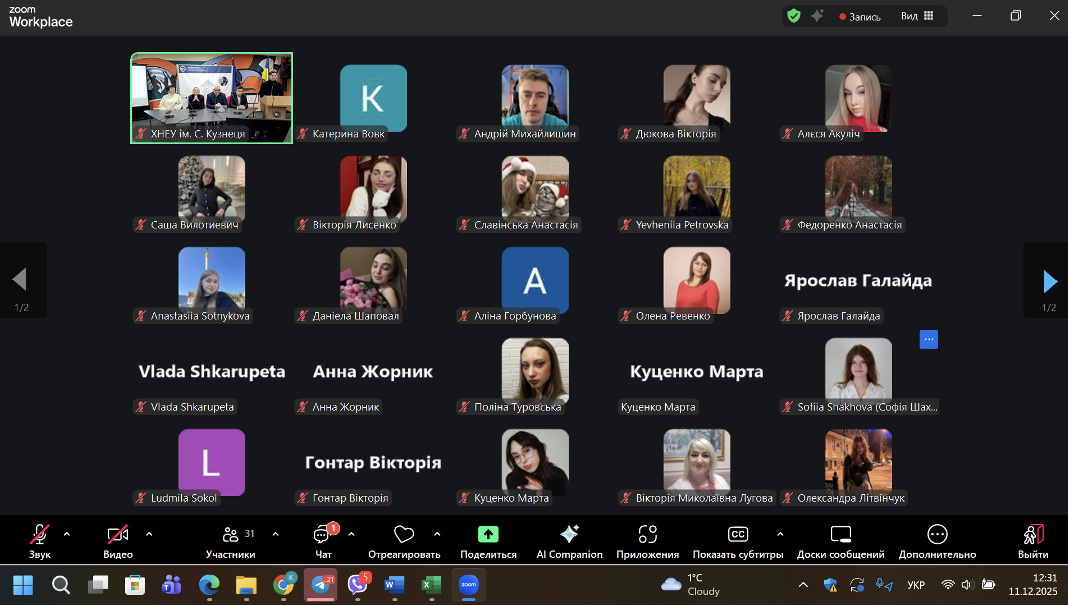The height and width of the screenshot is (606, 1068).
Task: Open the Чат chat panel
Action: 323,539
